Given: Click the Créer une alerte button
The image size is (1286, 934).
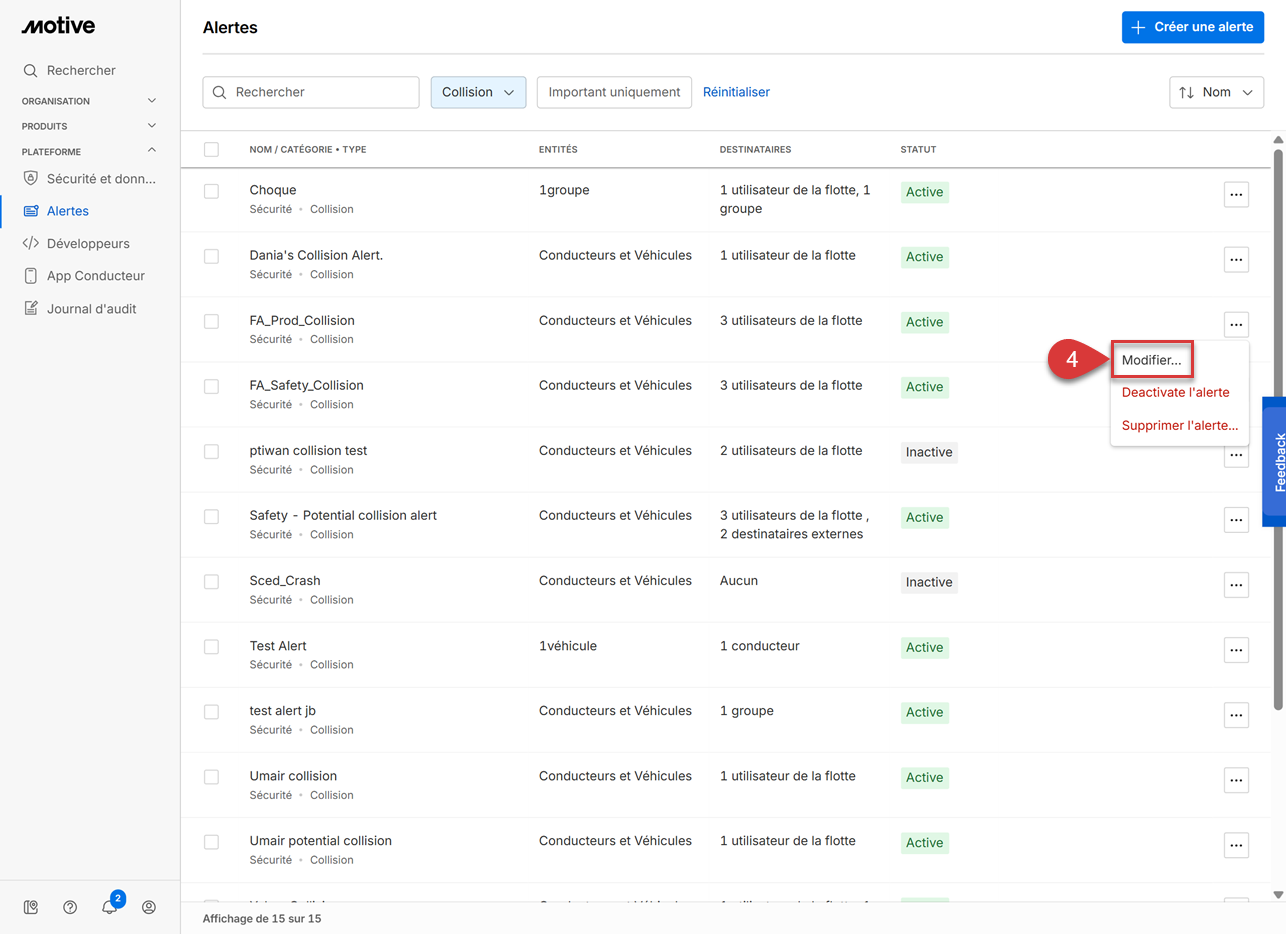Looking at the screenshot, I should coord(1192,27).
